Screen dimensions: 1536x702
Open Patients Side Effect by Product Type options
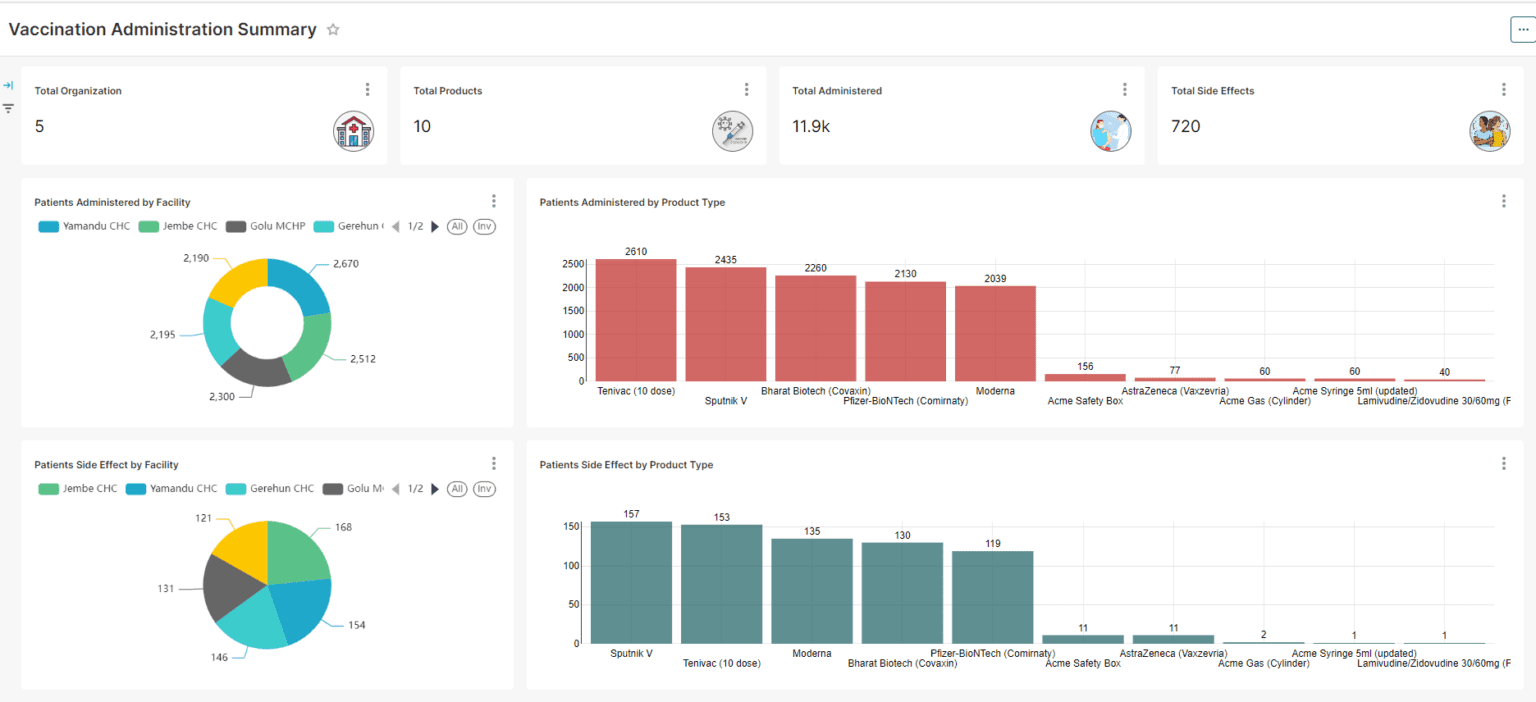[1503, 463]
